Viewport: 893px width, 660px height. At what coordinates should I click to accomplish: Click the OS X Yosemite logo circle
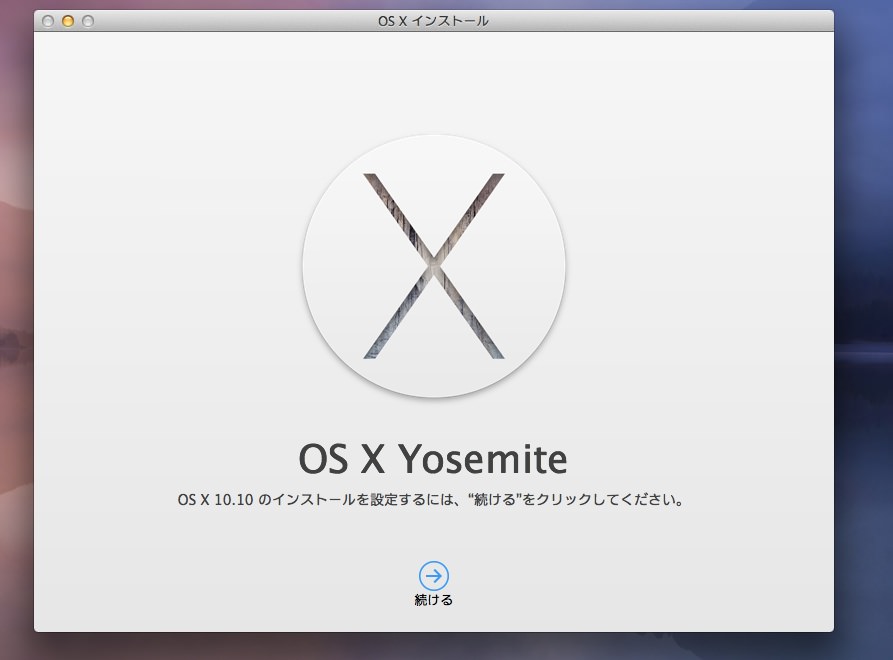(x=434, y=266)
